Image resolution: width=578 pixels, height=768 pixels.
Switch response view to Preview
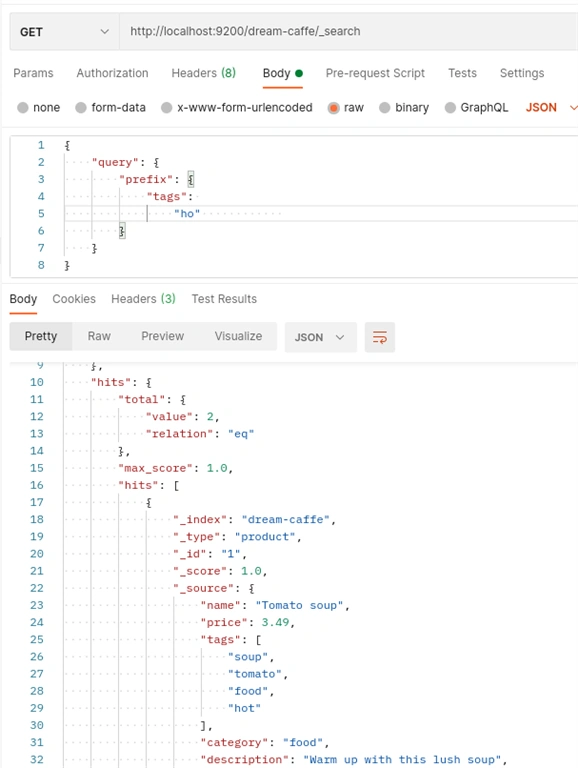pos(163,336)
